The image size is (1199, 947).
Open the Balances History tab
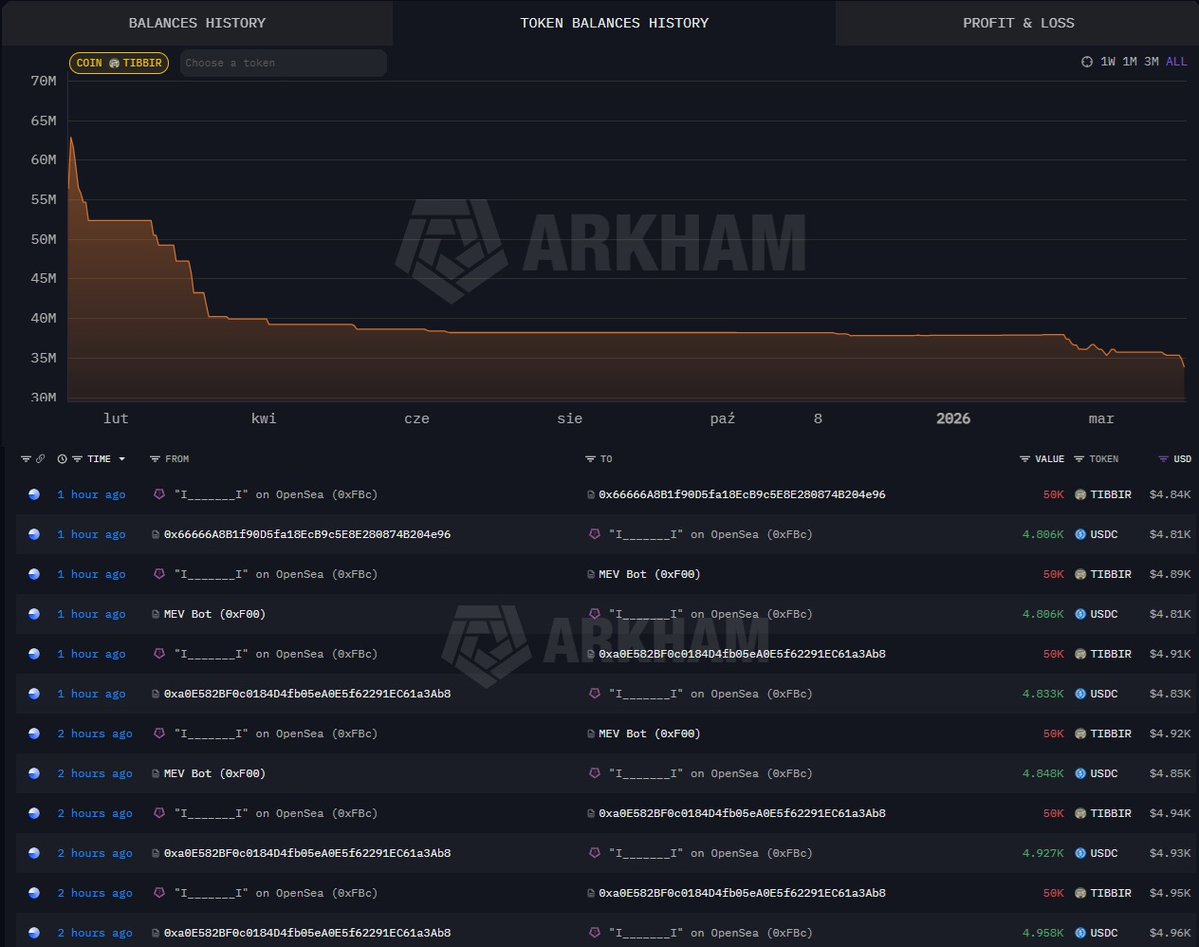tap(197, 23)
